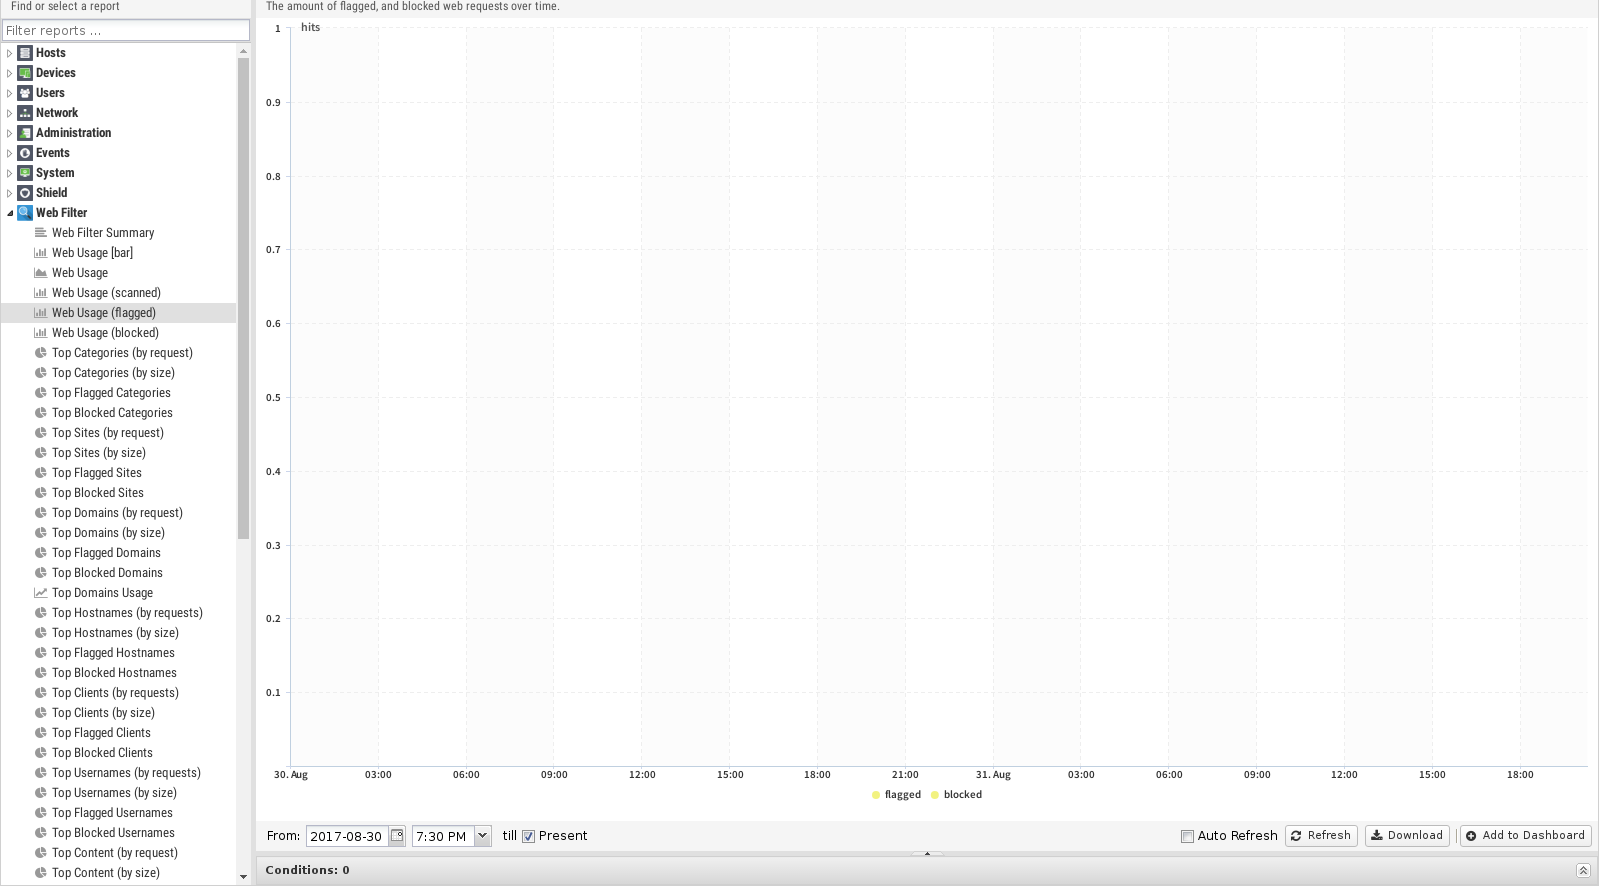
Task: Click the Administration category icon
Action: pyautogui.click(x=25, y=133)
